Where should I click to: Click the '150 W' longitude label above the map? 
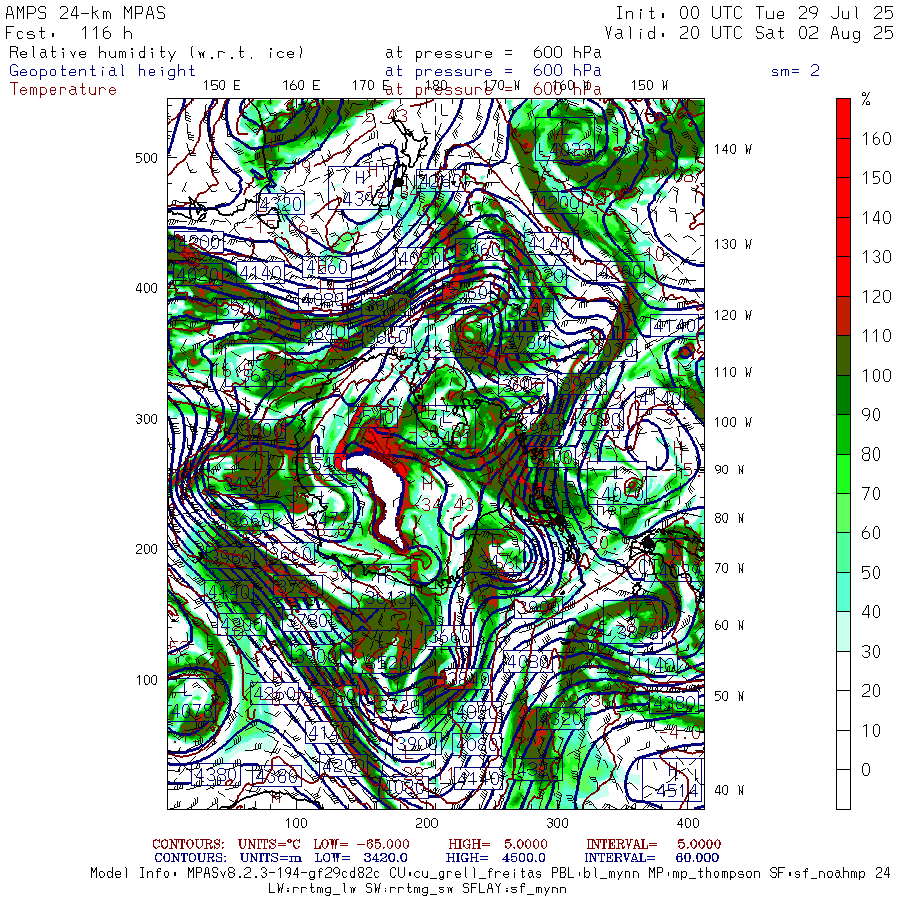pos(649,86)
